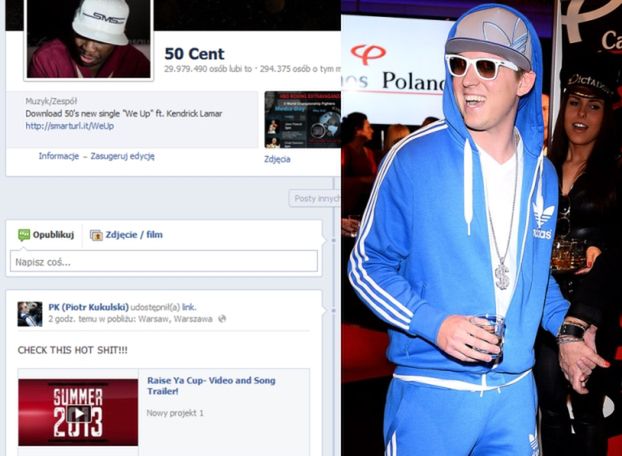Click the green Opublikuj speech bubble icon
Viewport: 622px width, 456px height.
24,235
